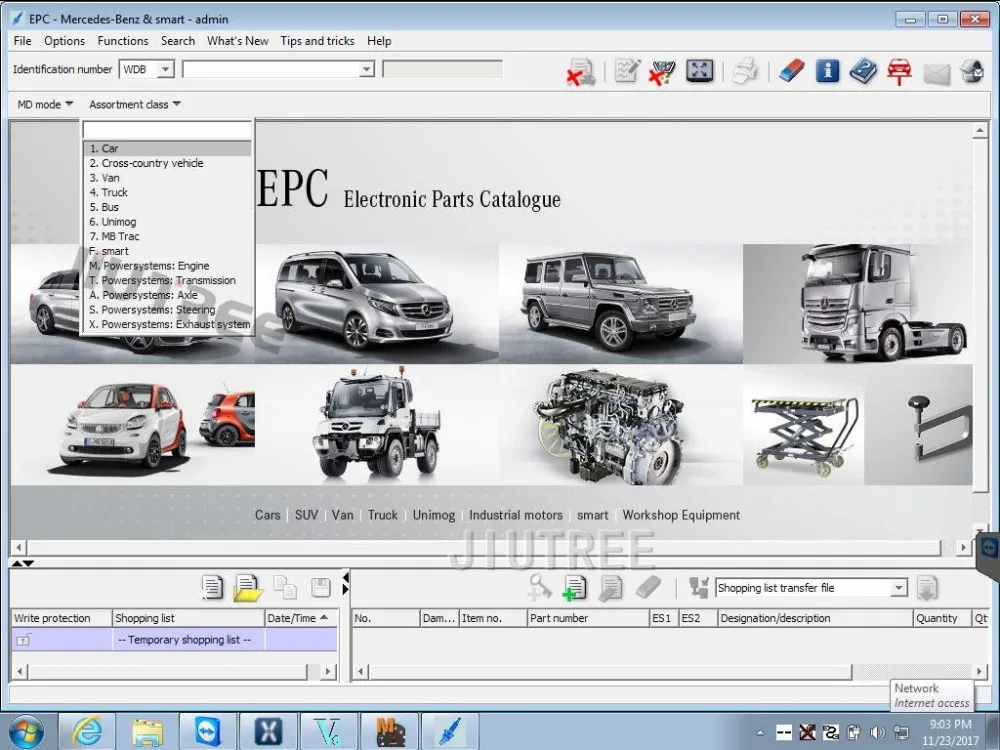Open shopping list yellow folder icon
1000x750 pixels.
click(x=247, y=588)
